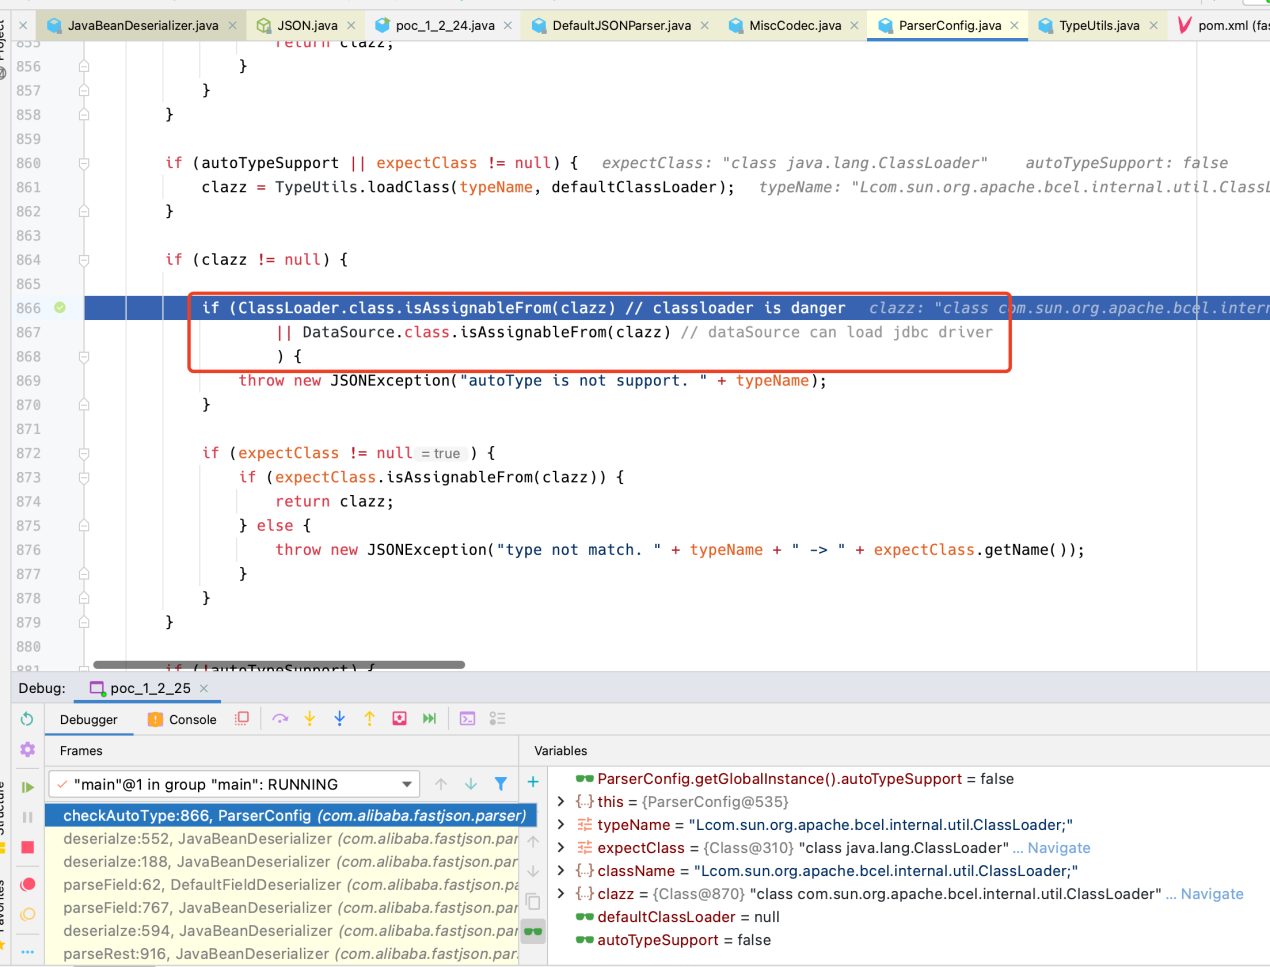Run to cursor green icon
This screenshot has width=1270, height=967.
pyautogui.click(x=430, y=719)
